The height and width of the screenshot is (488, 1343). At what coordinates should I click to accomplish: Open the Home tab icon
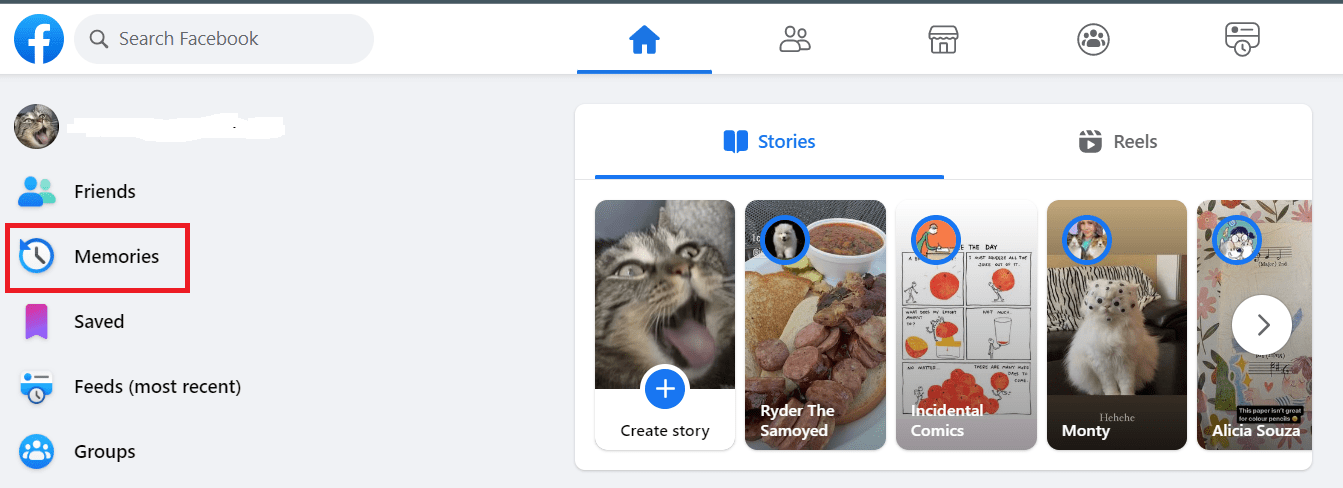tap(644, 39)
